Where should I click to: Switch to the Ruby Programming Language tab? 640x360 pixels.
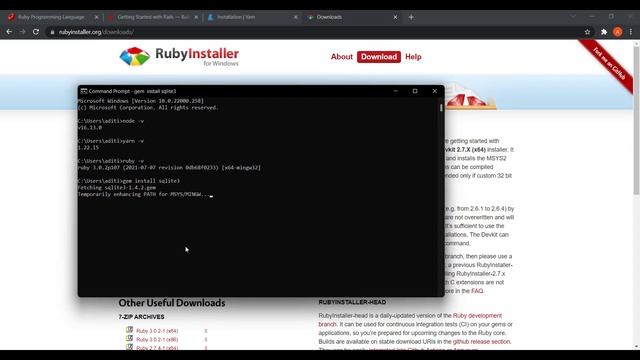(51, 17)
